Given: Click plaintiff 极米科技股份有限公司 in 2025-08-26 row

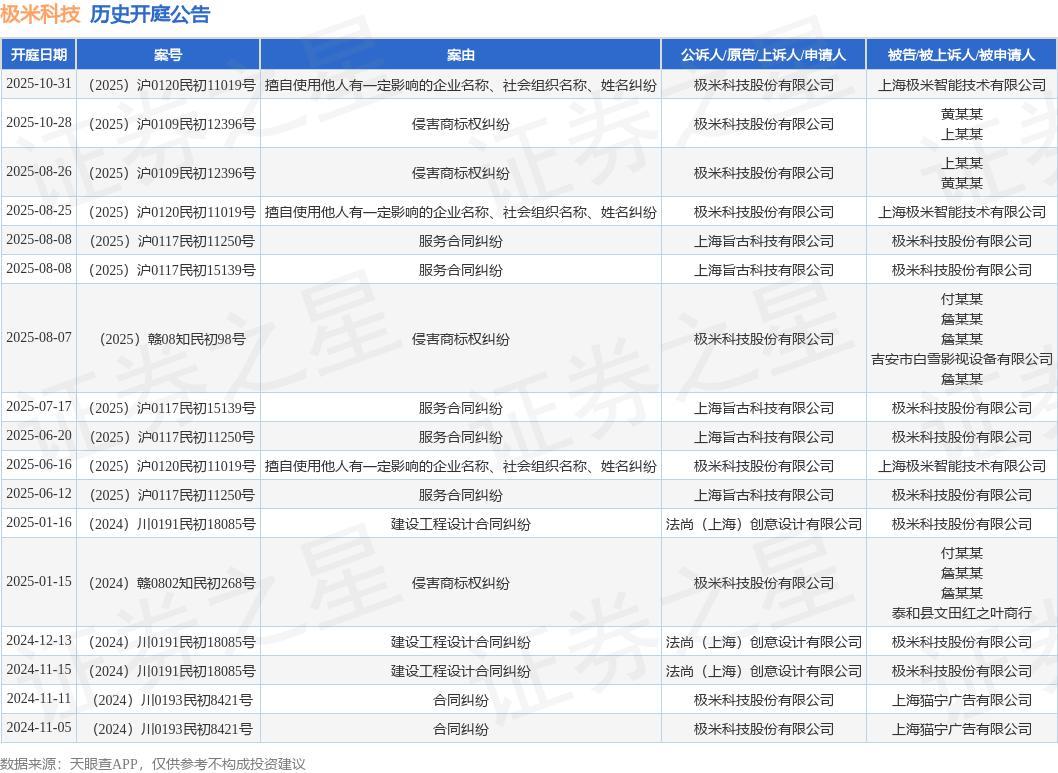Looking at the screenshot, I should point(763,173).
